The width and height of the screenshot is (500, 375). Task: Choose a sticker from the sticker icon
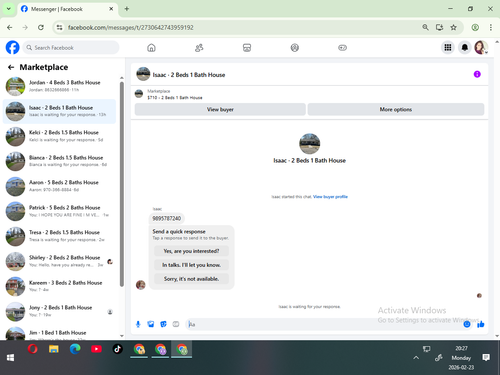[x=163, y=324]
